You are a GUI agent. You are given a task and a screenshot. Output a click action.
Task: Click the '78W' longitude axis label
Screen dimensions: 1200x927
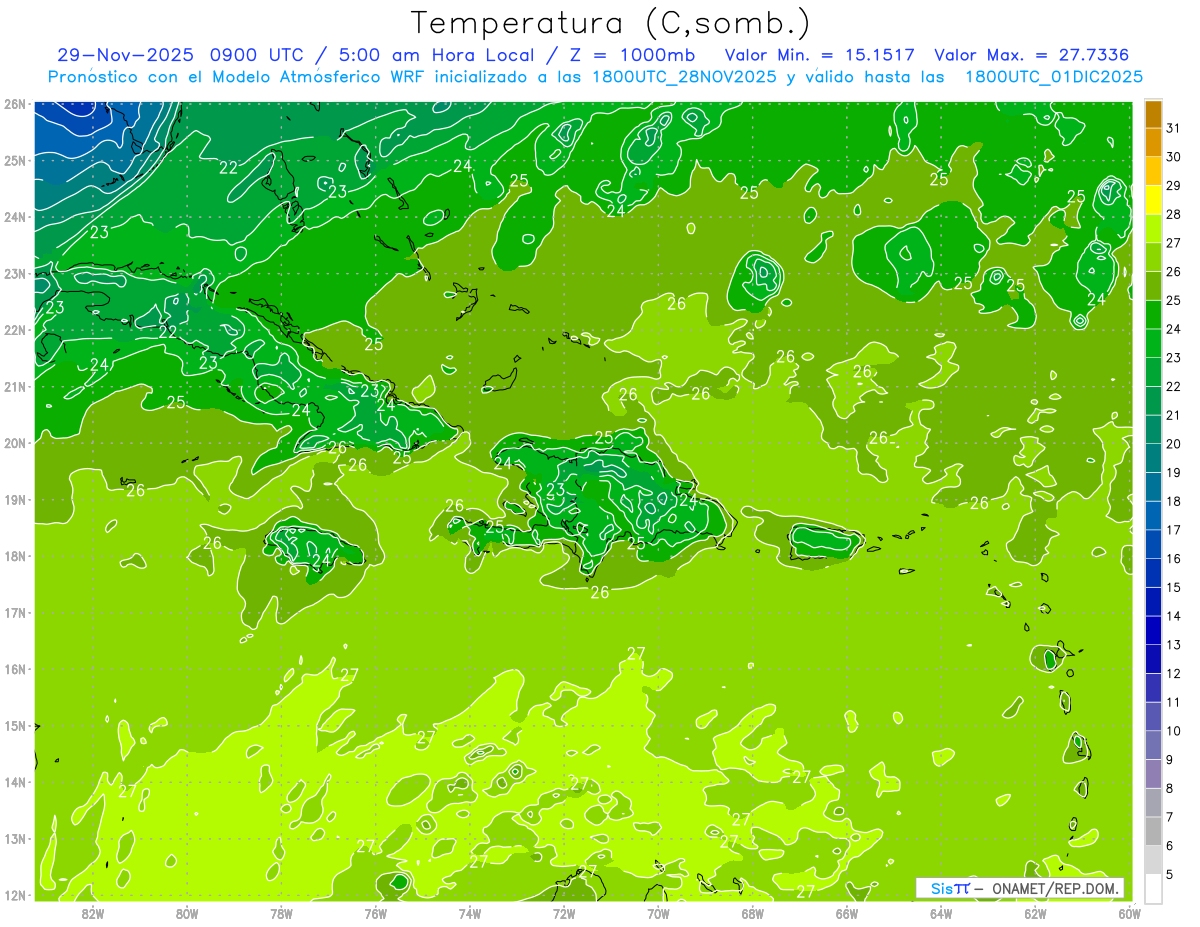tap(281, 913)
